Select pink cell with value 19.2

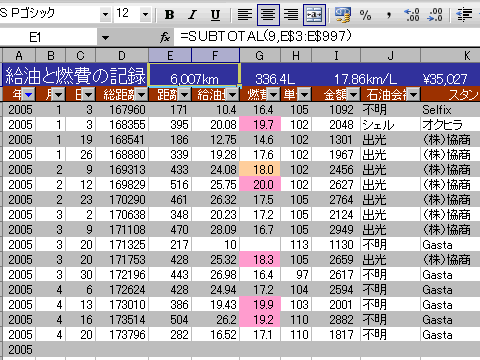[x=260, y=320]
